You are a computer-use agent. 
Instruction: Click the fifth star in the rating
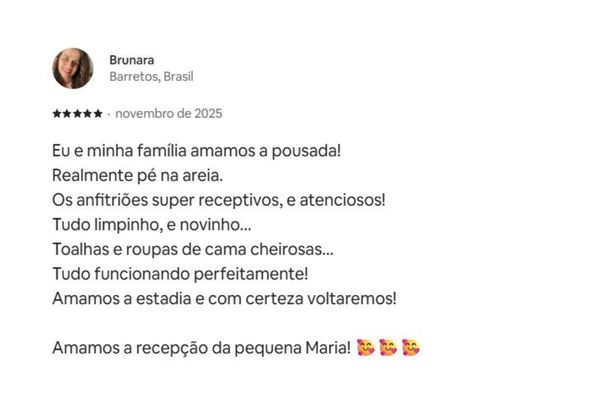coord(98,114)
